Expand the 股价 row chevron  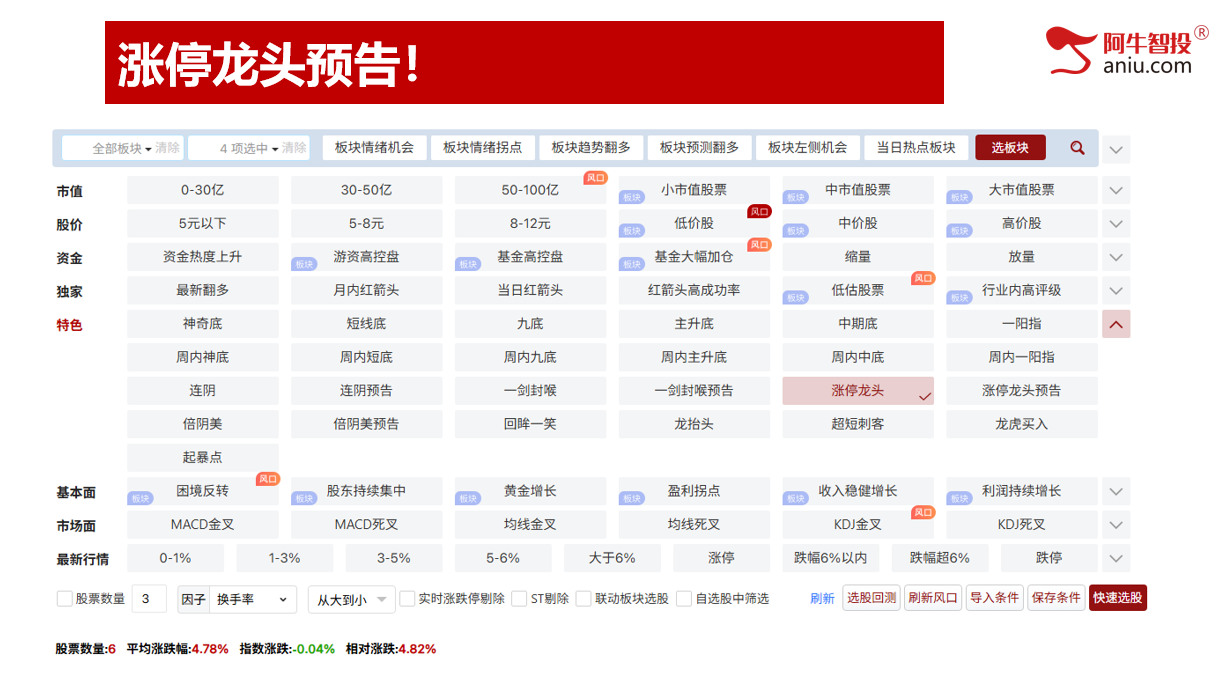coord(1117,224)
